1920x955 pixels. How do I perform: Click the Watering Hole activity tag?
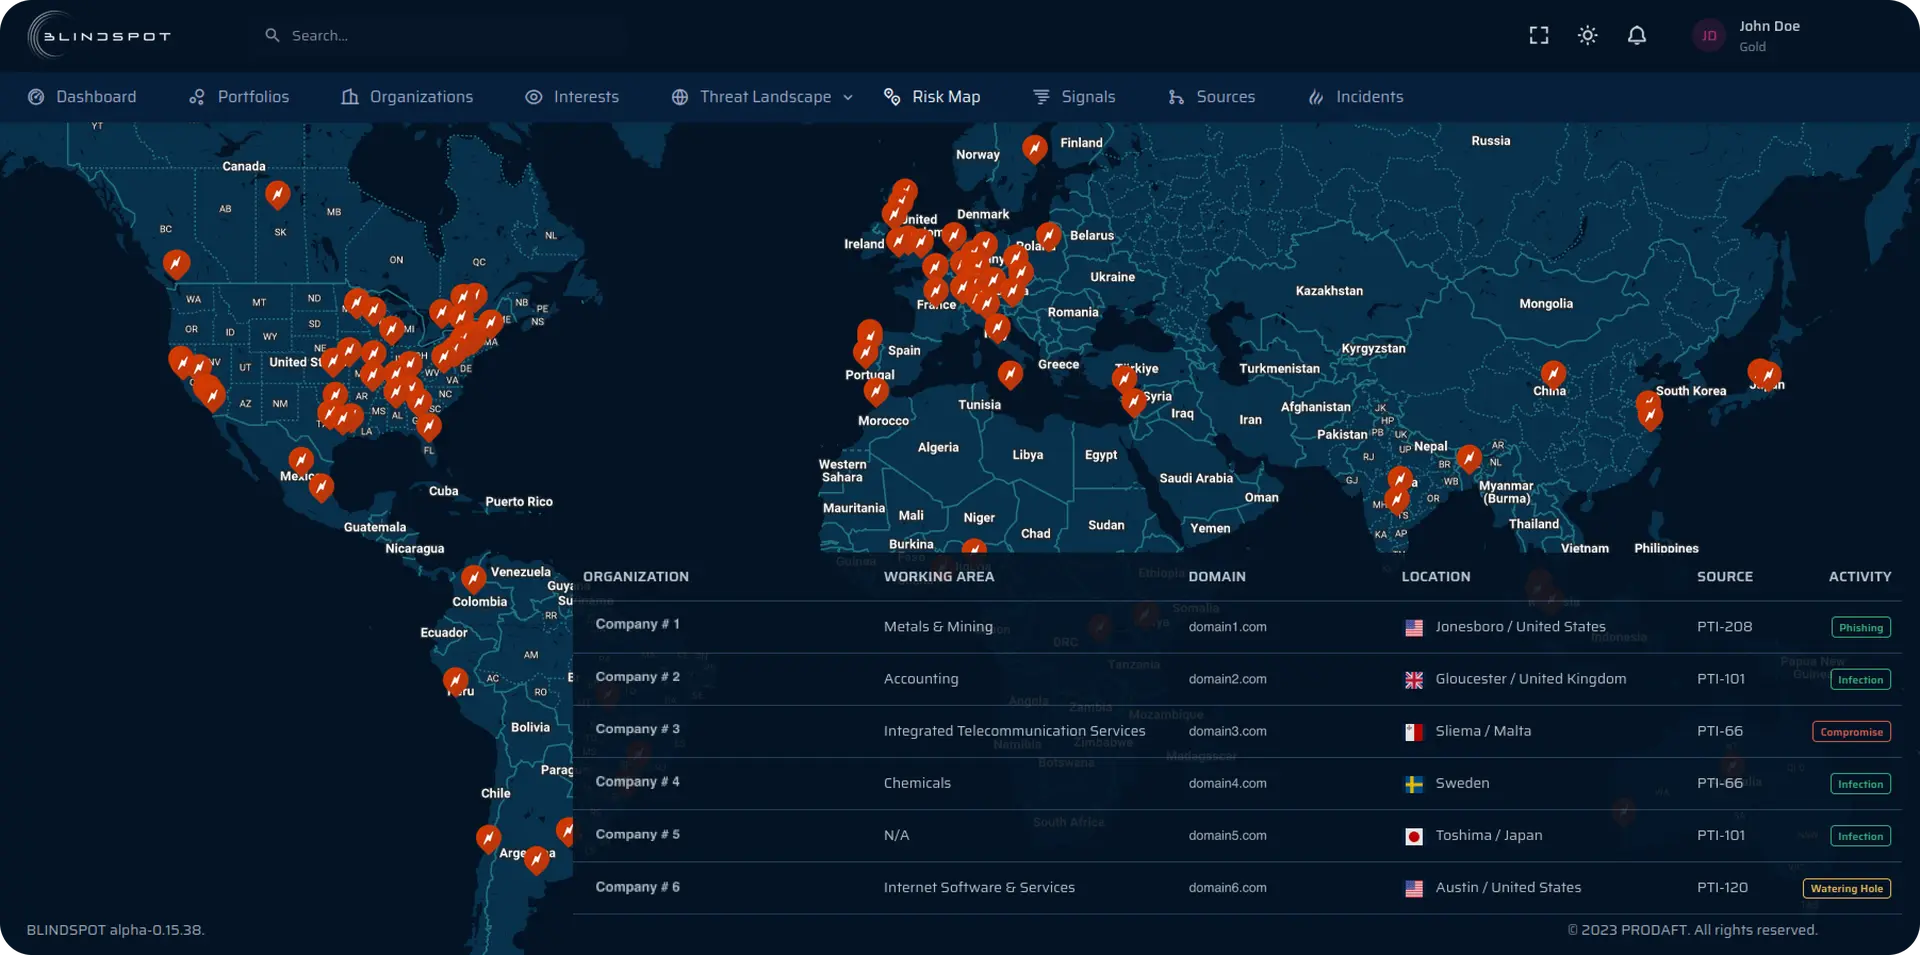(1846, 888)
